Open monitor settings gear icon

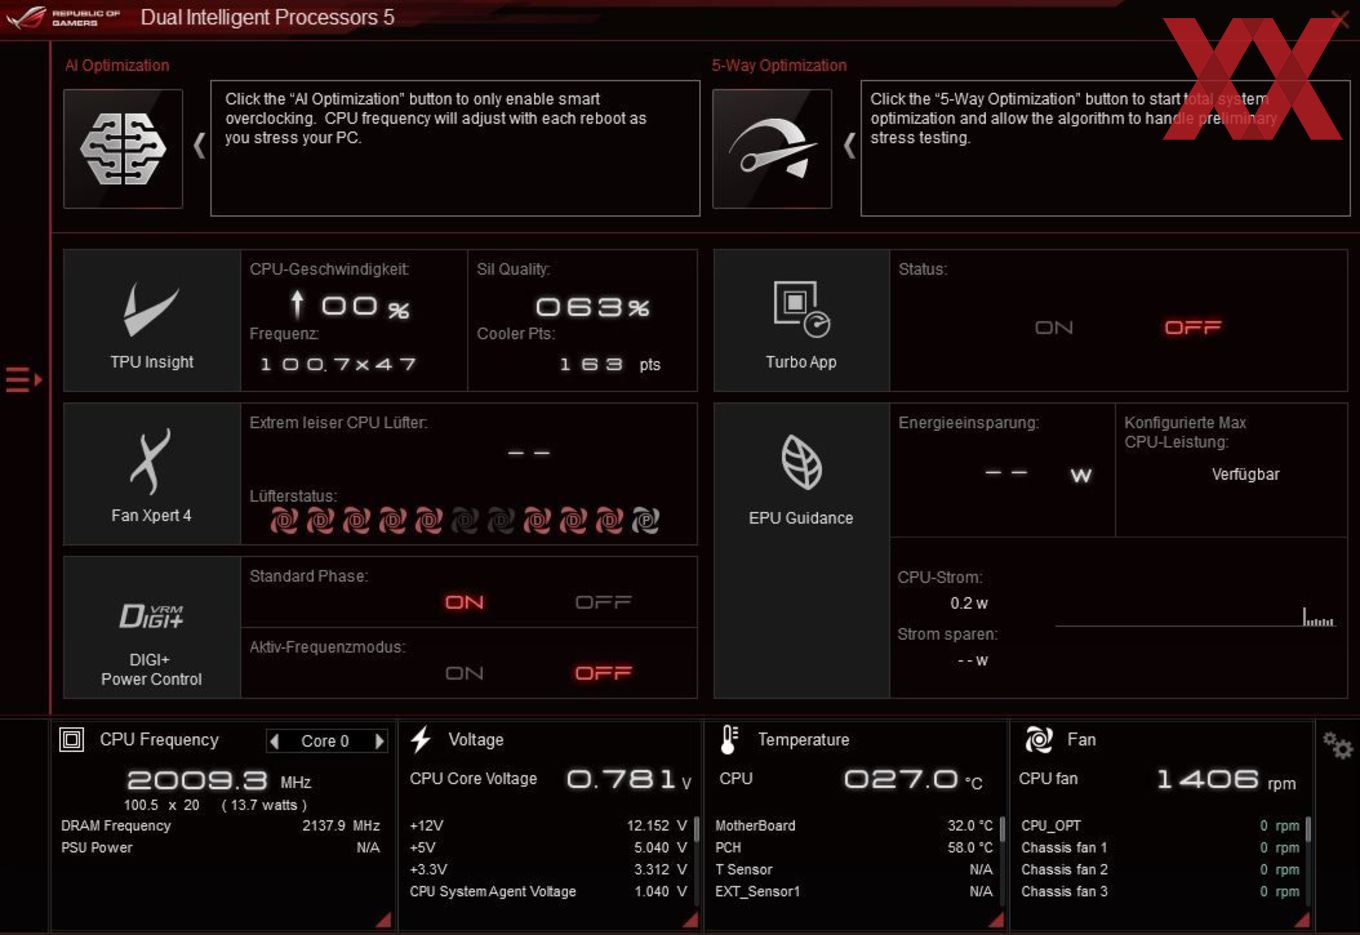[x=1337, y=745]
